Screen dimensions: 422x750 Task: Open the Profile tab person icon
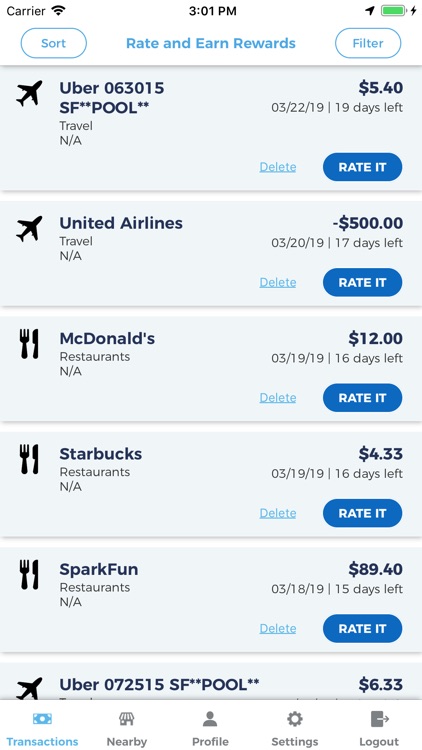210,718
